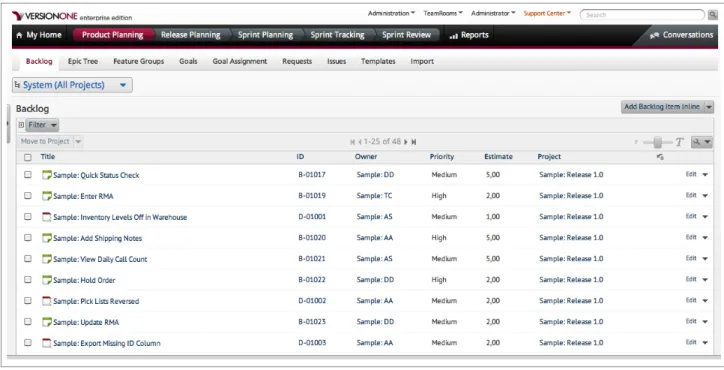Screen dimensions: 724x370
Task: Open the wrench customize grid button
Action: (701, 142)
